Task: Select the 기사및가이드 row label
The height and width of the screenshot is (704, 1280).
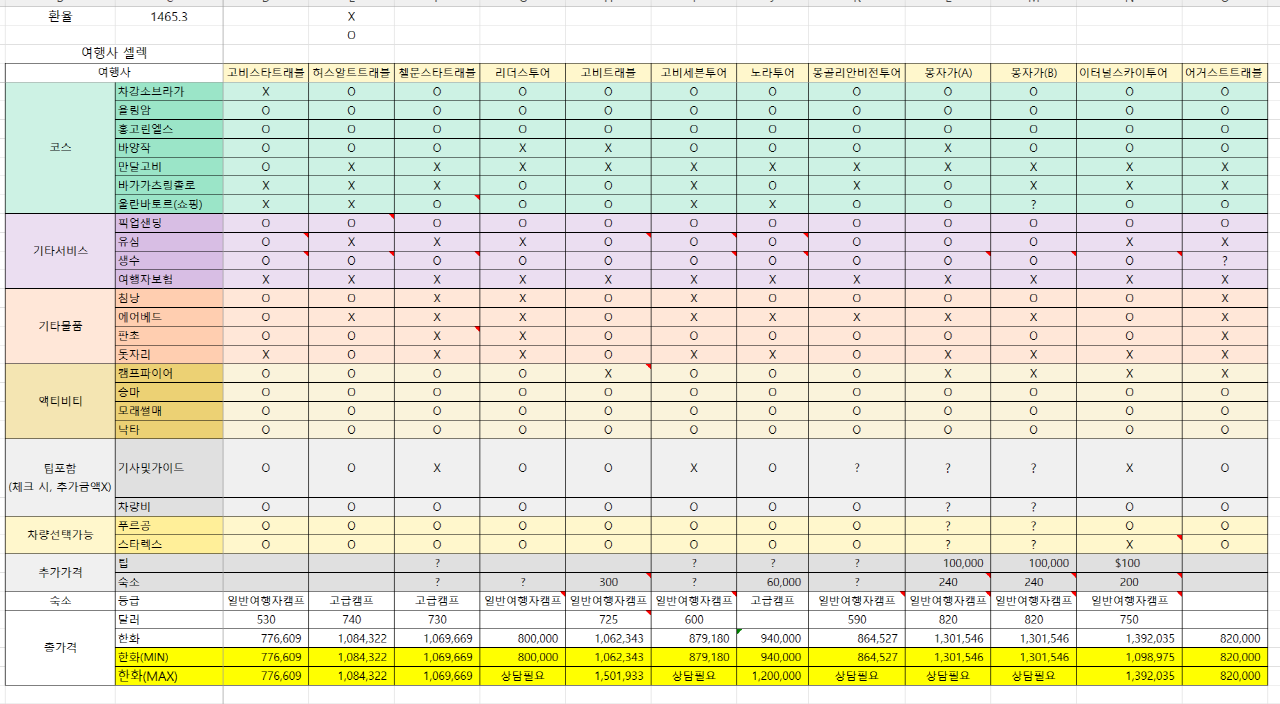Action: [168, 468]
